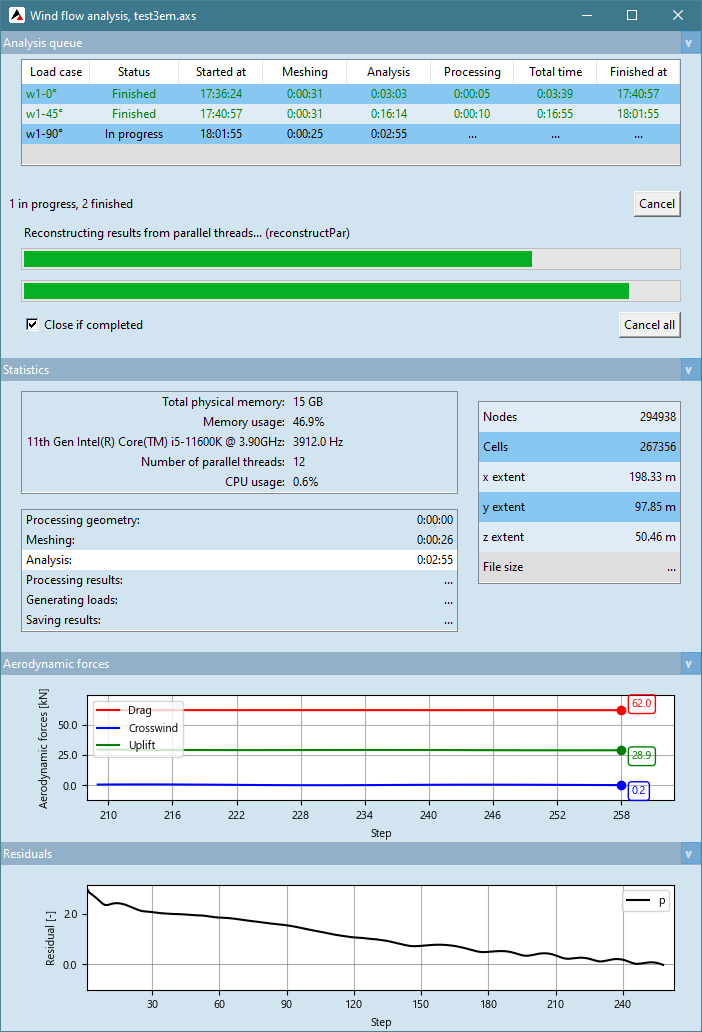Collapse the Analysis queue section
702x1032 pixels.
(688, 43)
